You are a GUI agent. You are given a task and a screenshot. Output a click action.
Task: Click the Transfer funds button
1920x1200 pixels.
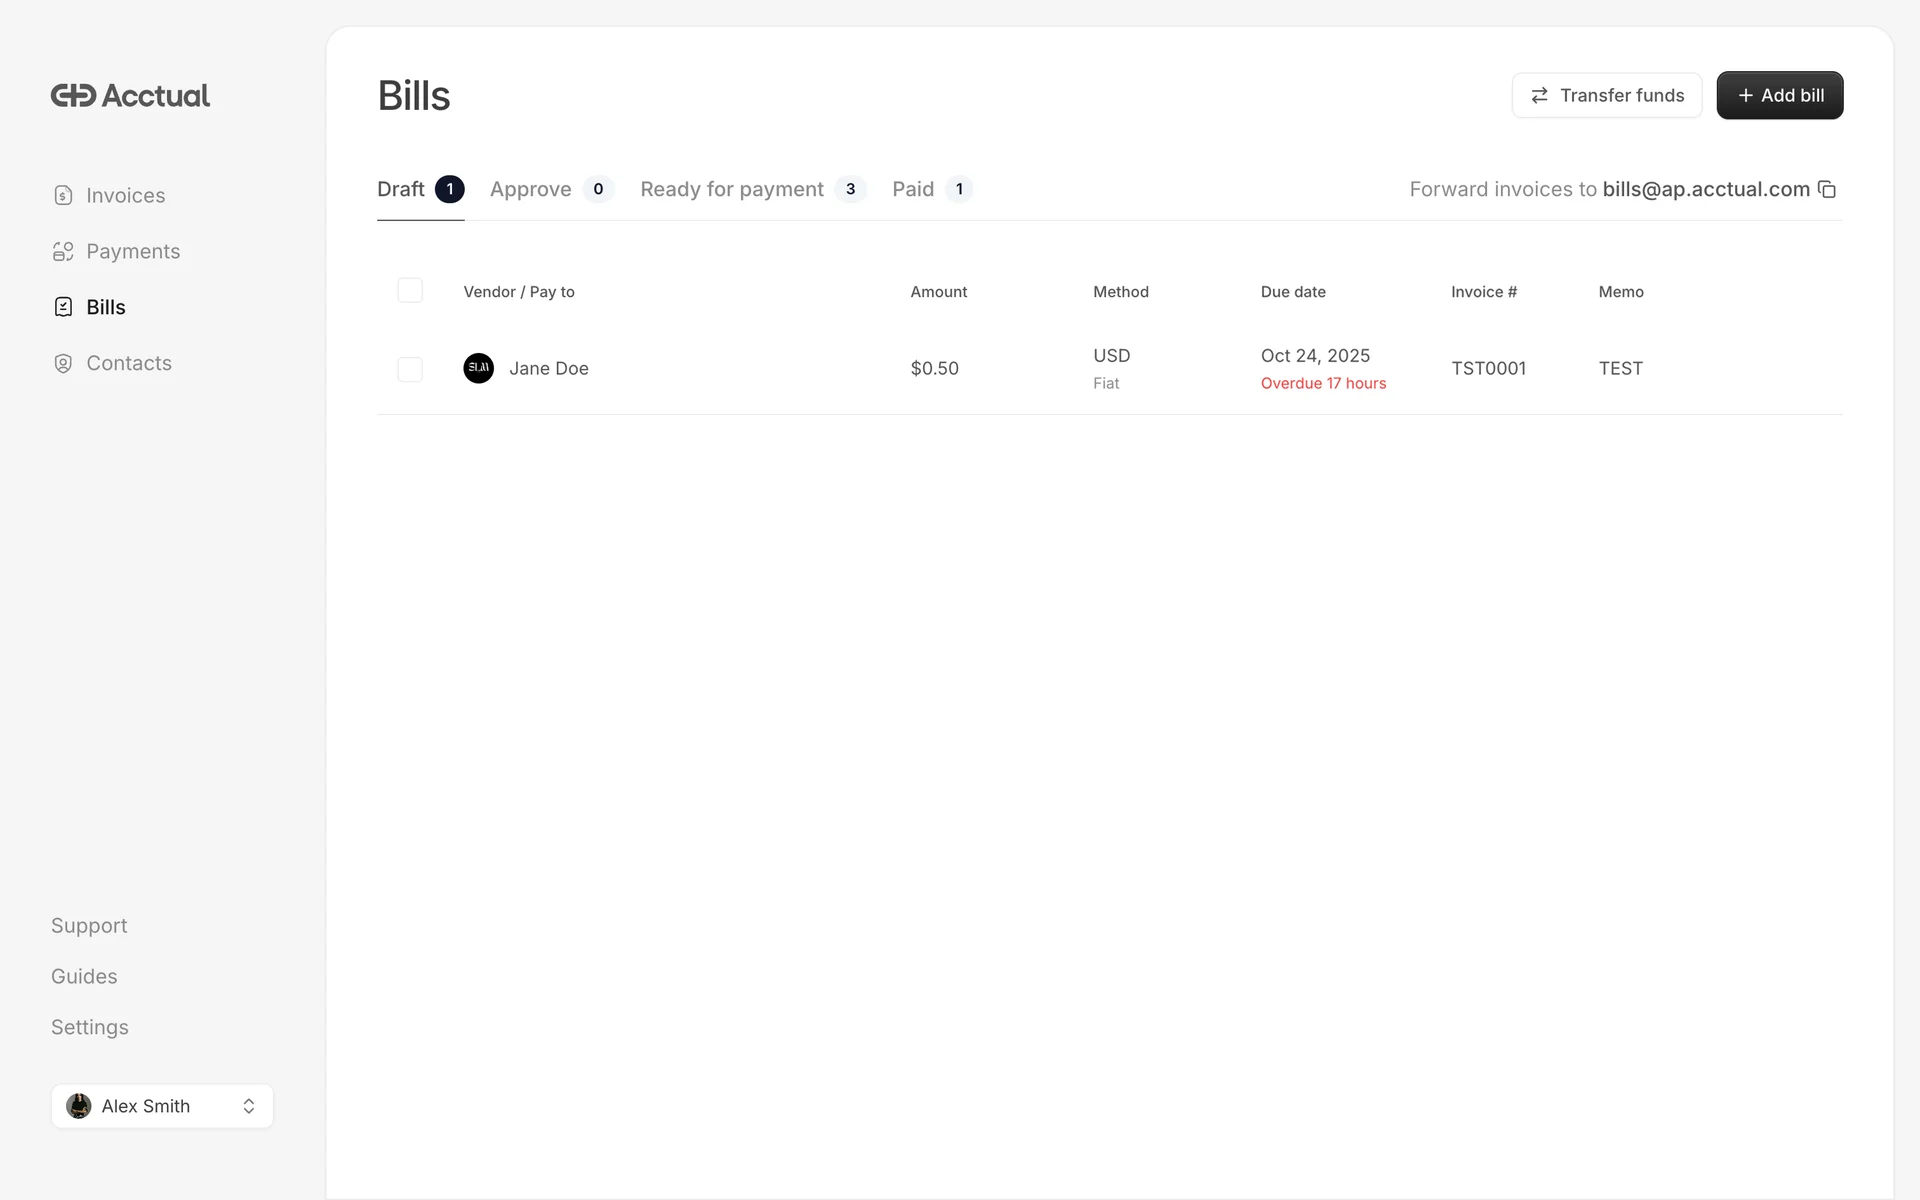[1606, 95]
